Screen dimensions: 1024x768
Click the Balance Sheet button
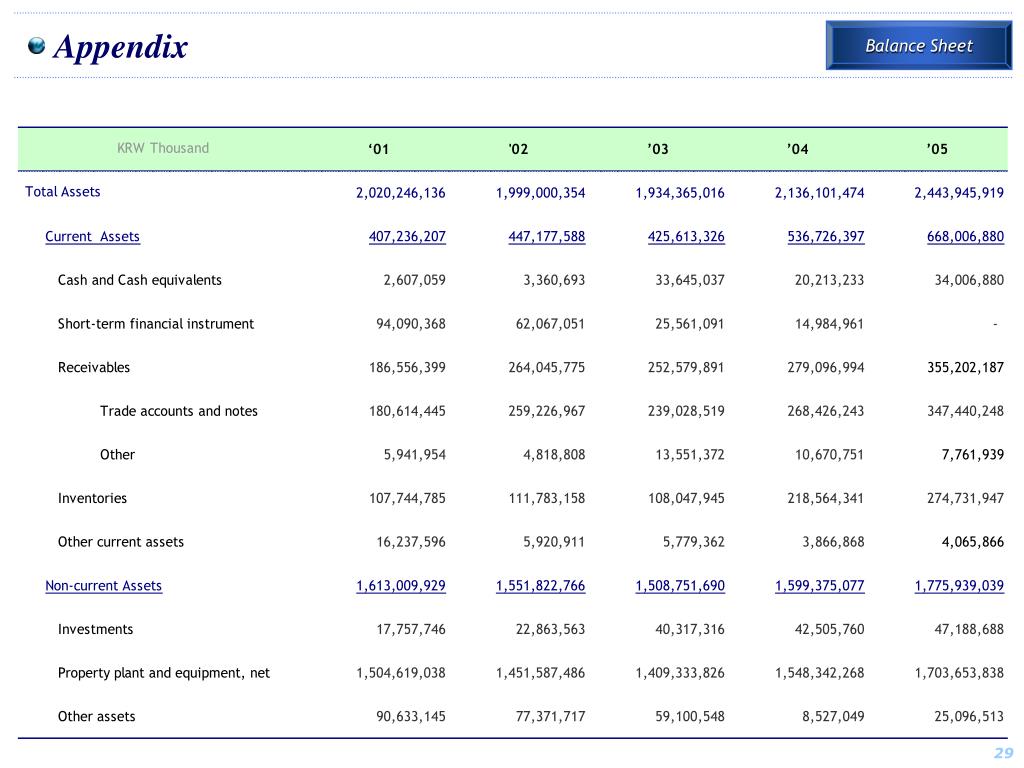click(918, 45)
